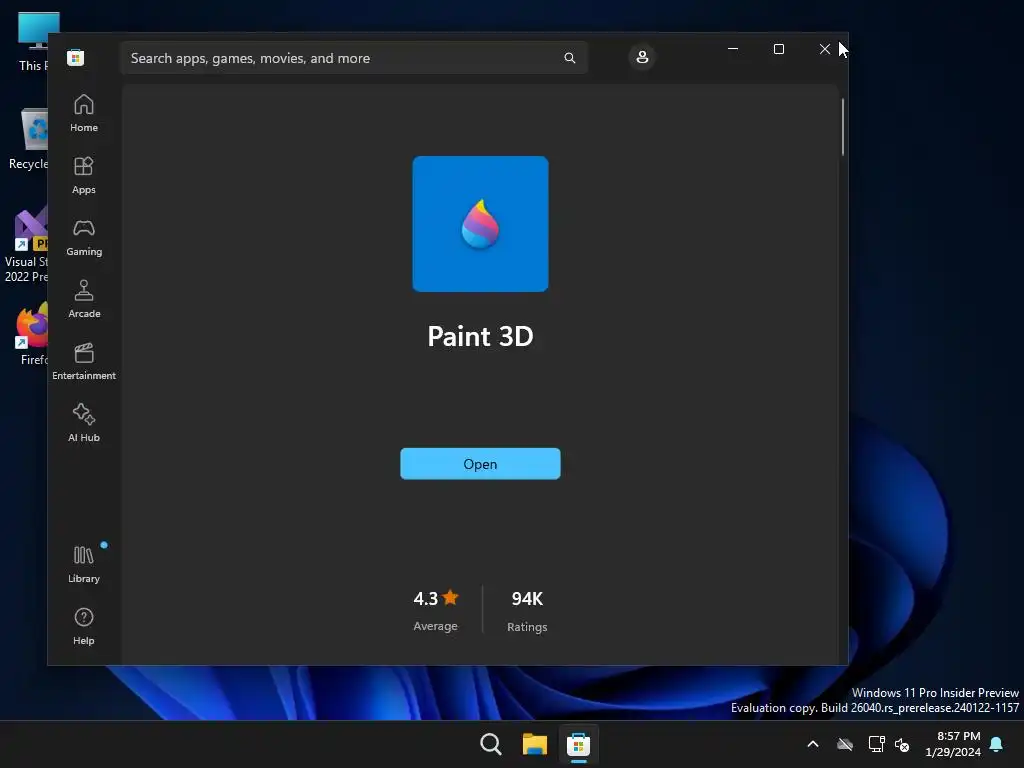Click the 94K Ratings count
This screenshot has height=768, width=1024.
pyautogui.click(x=527, y=611)
